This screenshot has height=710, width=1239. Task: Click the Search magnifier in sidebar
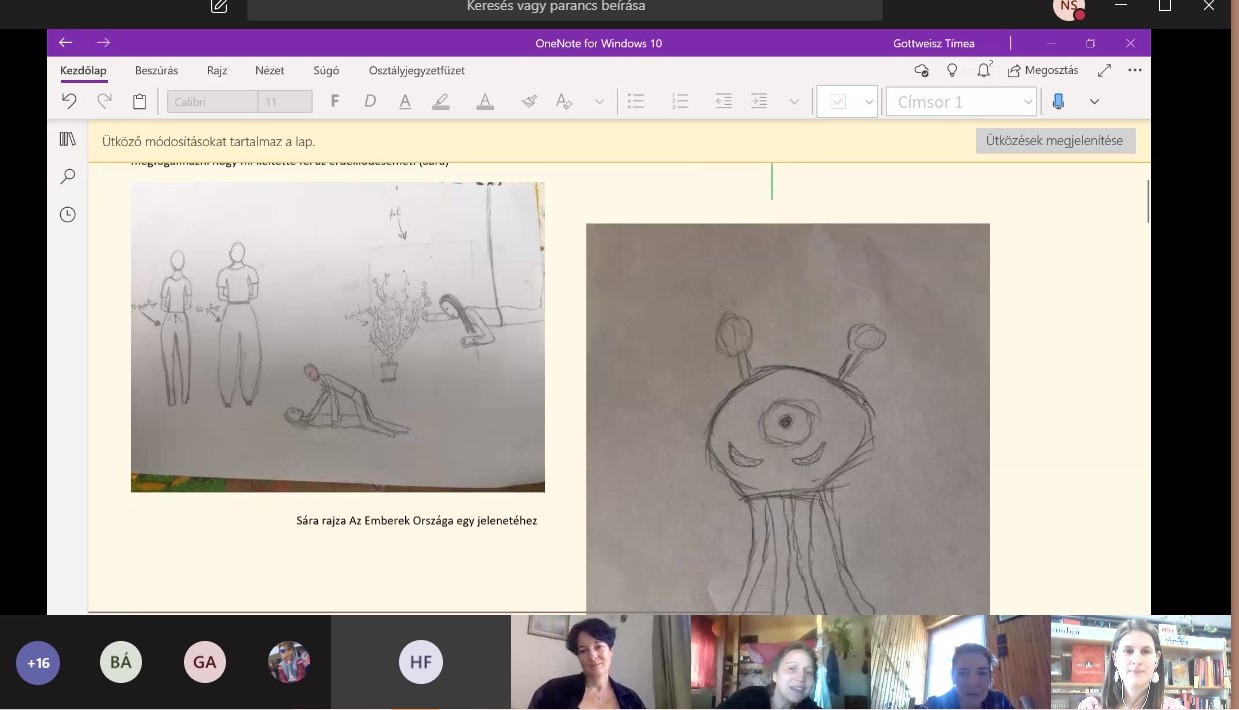coord(68,176)
